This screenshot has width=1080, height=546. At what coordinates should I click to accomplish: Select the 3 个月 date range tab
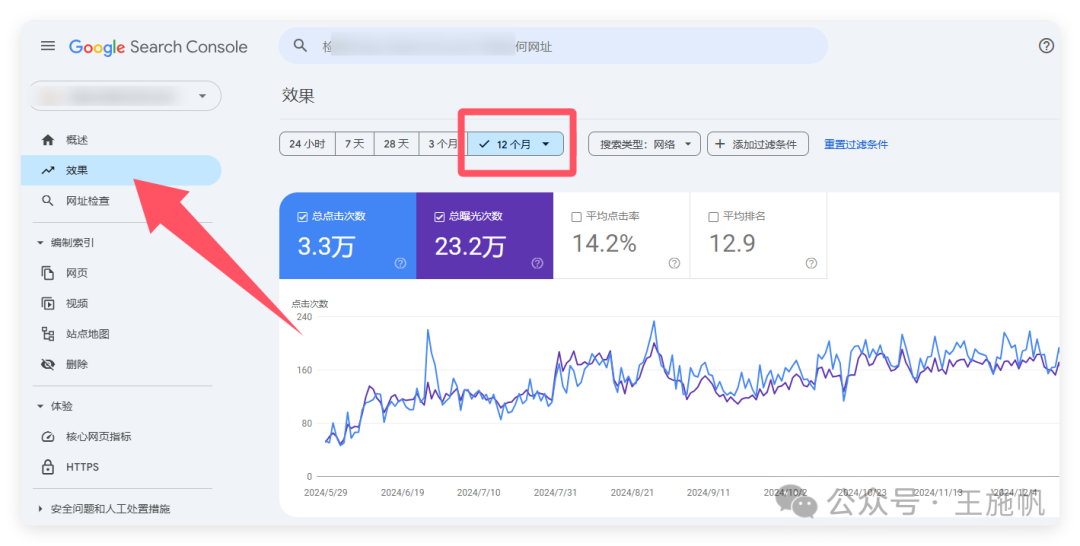(x=443, y=144)
